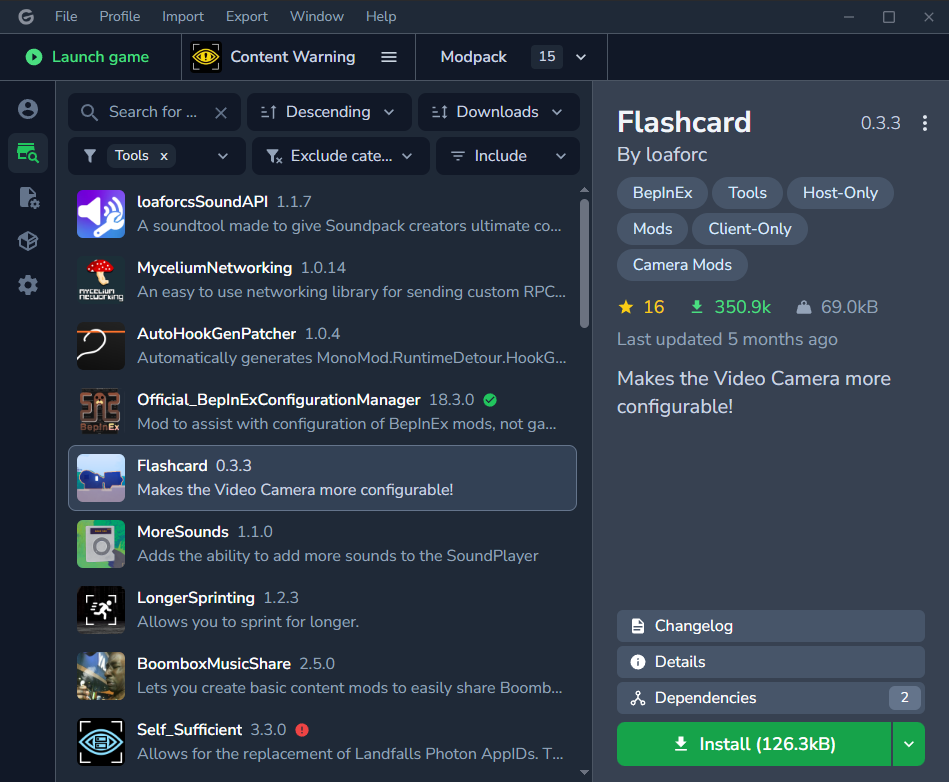The height and width of the screenshot is (782, 949).
Task: Click the mod list vertical scrollbar
Action: click(x=584, y=262)
